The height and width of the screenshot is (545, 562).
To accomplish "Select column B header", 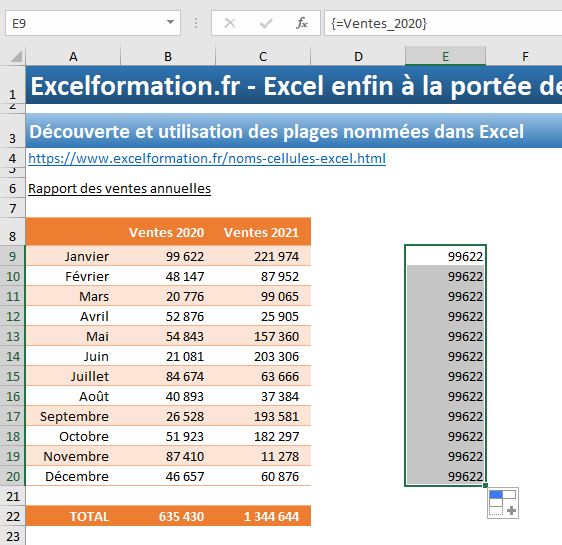I will click(168, 56).
